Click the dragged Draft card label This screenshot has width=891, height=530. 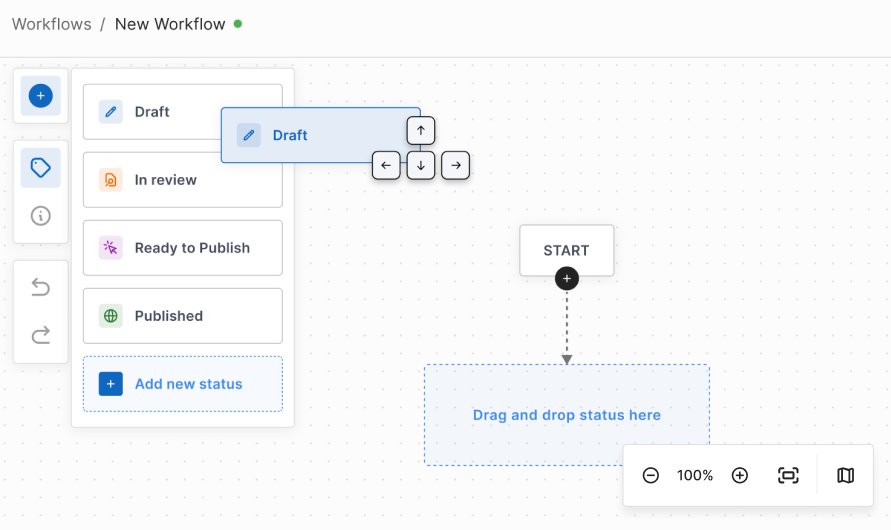[x=290, y=135]
